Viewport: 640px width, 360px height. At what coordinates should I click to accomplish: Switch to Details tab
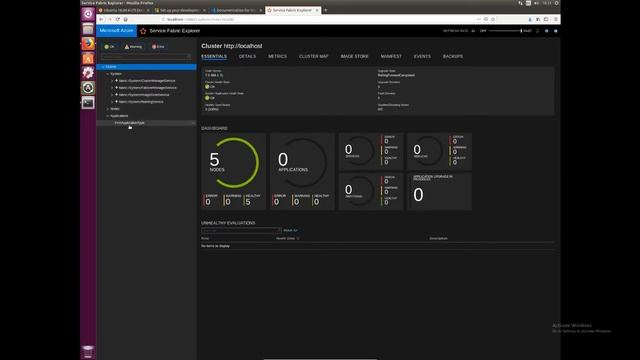coord(247,56)
